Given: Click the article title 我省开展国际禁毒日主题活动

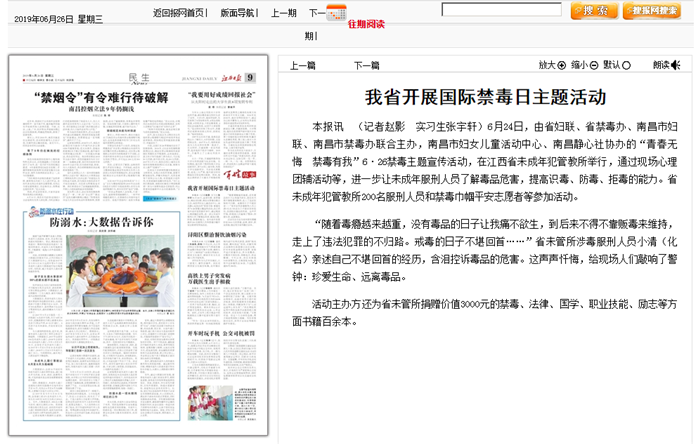Looking at the screenshot, I should click(485, 97).
